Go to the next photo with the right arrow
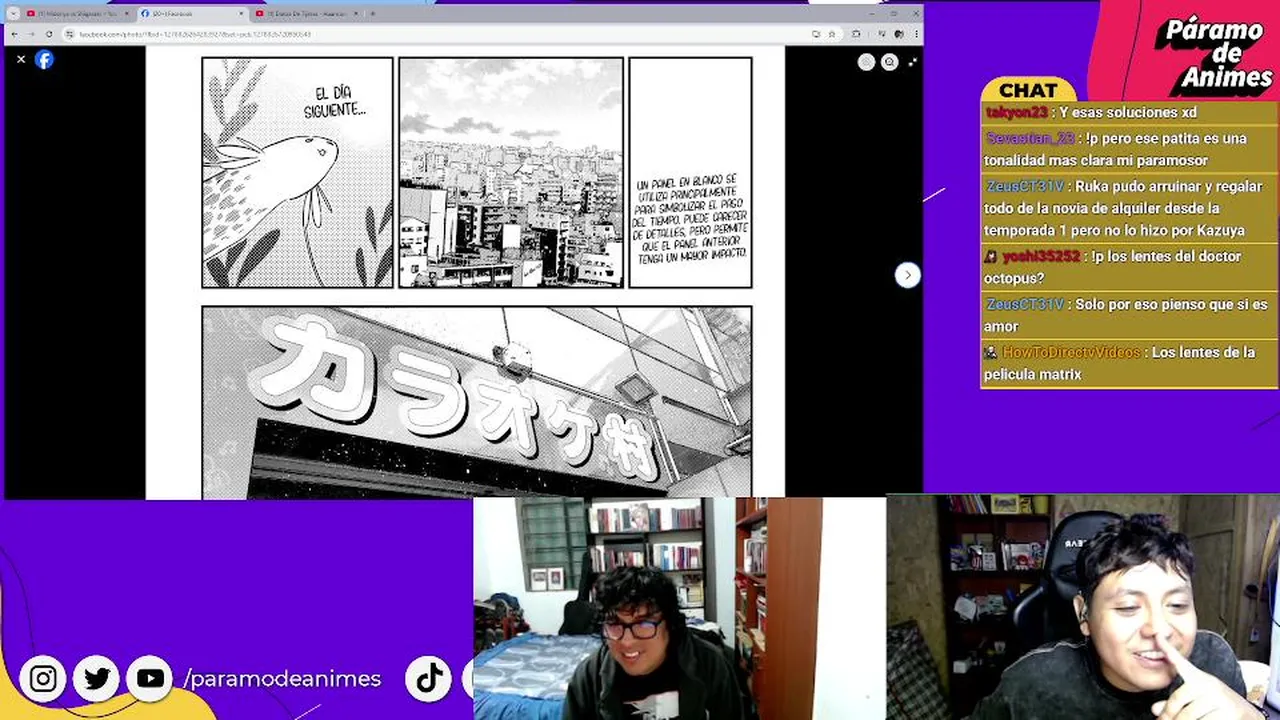 pyautogui.click(x=907, y=275)
